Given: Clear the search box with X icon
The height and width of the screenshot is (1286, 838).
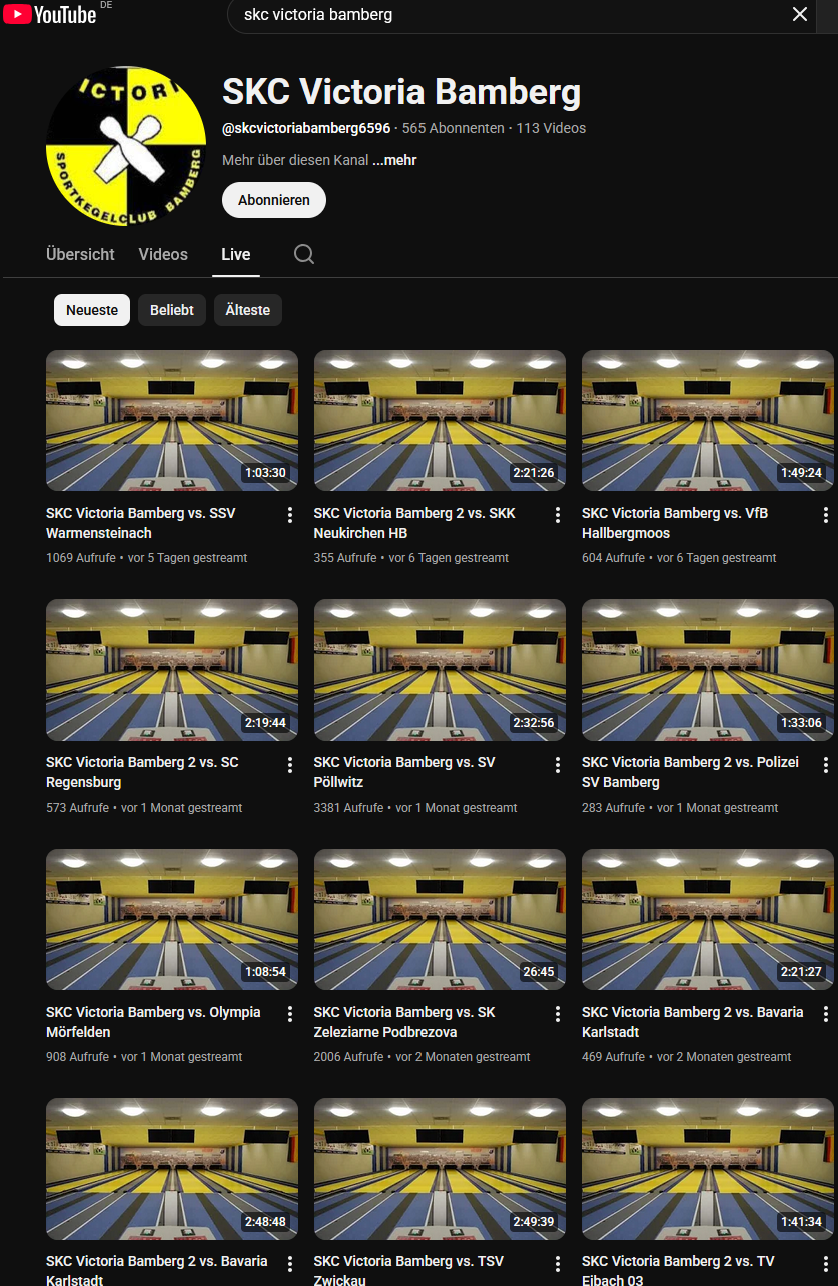Looking at the screenshot, I should click(x=799, y=14).
